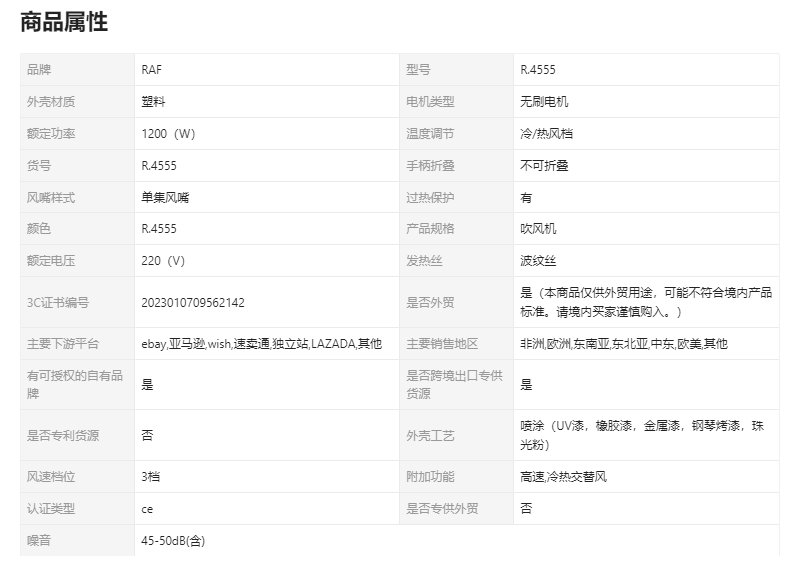
Task: Click the 波纹丝 heating wire value
Action: tap(538, 261)
